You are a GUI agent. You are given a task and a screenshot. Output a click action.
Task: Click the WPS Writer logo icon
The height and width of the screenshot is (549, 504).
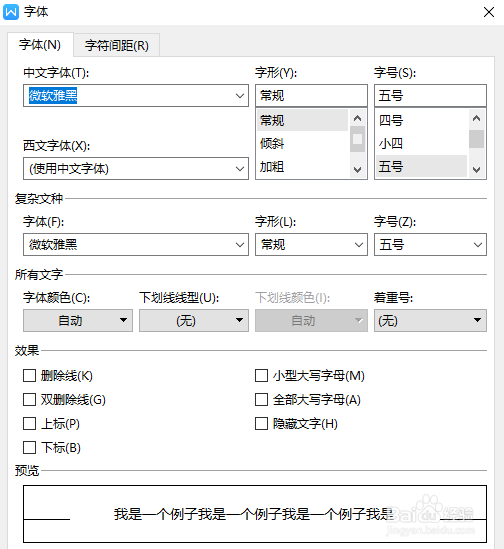tap(11, 12)
